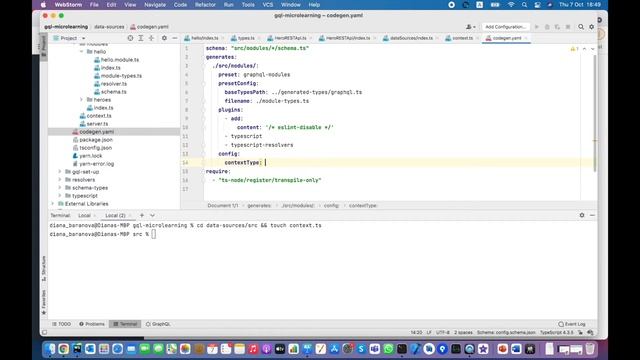
Task: Click the Stop icon in toolbar
Action: tap(568, 27)
